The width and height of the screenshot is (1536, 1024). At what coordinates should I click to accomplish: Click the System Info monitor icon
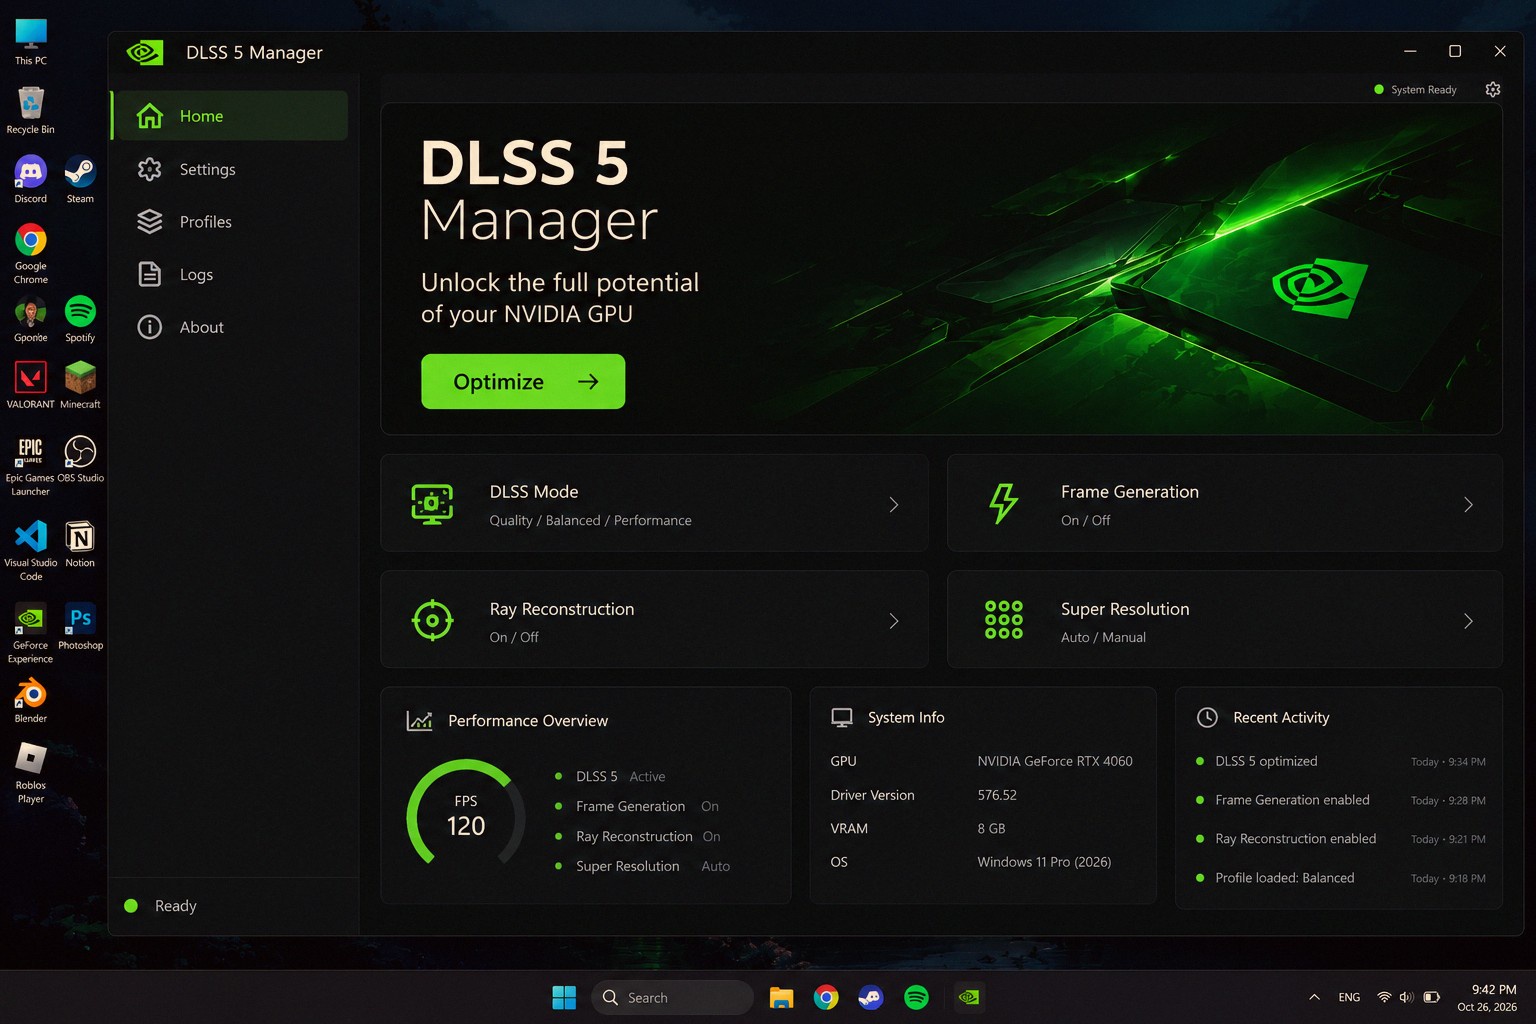pos(842,718)
